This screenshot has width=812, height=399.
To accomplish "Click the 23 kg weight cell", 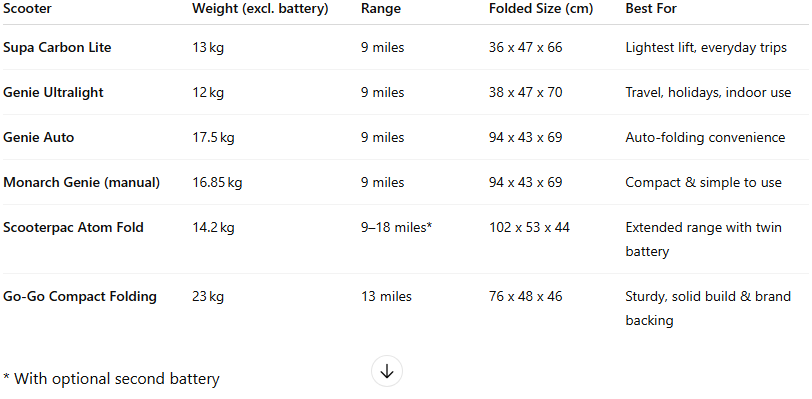I will (x=208, y=297).
